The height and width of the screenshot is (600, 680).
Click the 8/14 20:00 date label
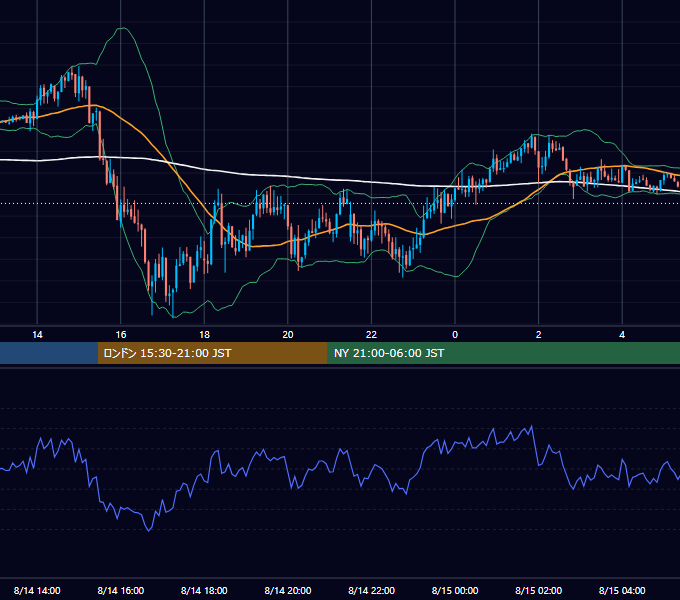[288, 590]
